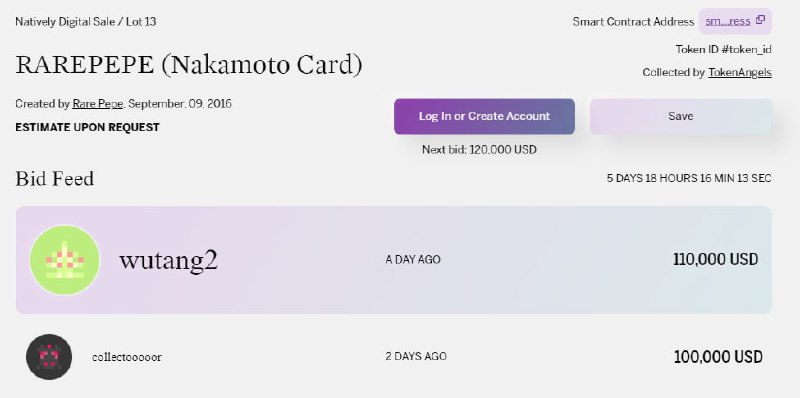Select the collectooooor bidder name
The image size is (800, 398).
pyautogui.click(x=127, y=357)
